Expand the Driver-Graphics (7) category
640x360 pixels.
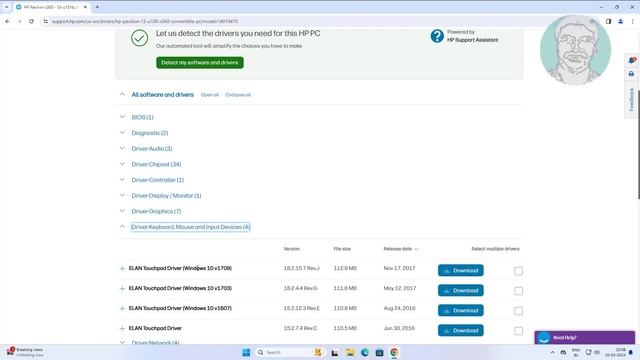point(156,211)
